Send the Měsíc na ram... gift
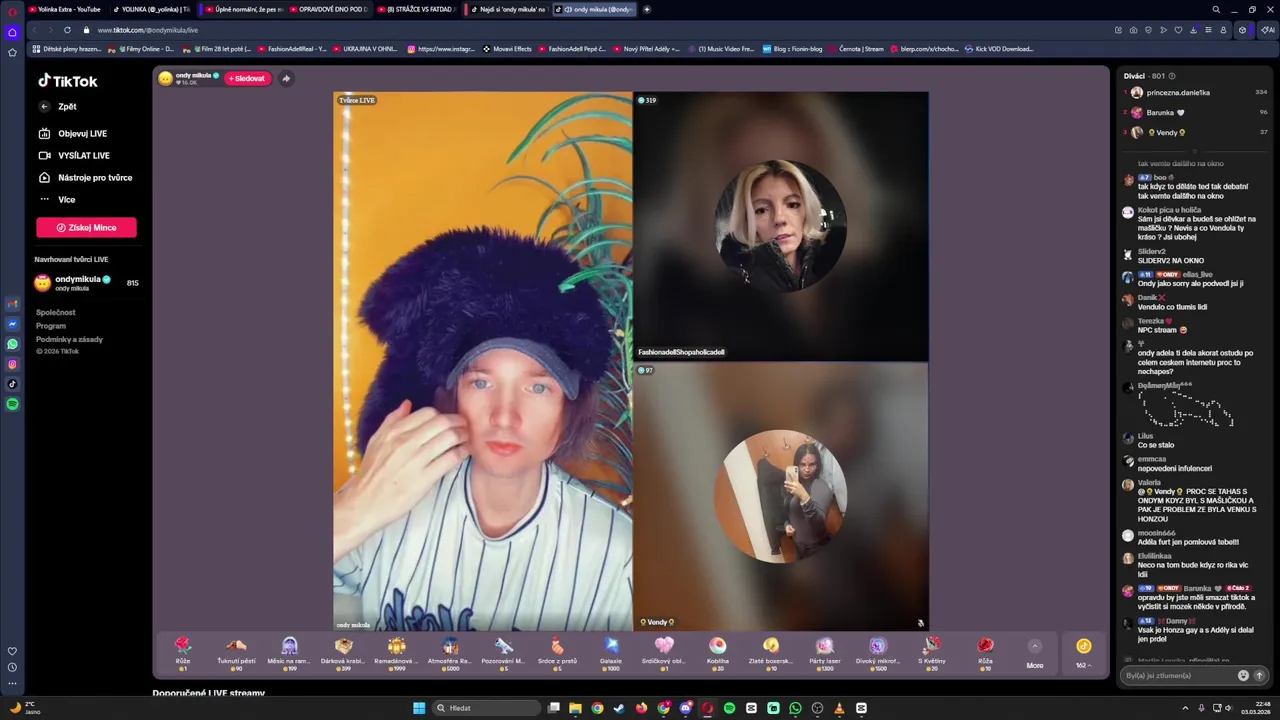This screenshot has height=720, width=1280. (290, 652)
